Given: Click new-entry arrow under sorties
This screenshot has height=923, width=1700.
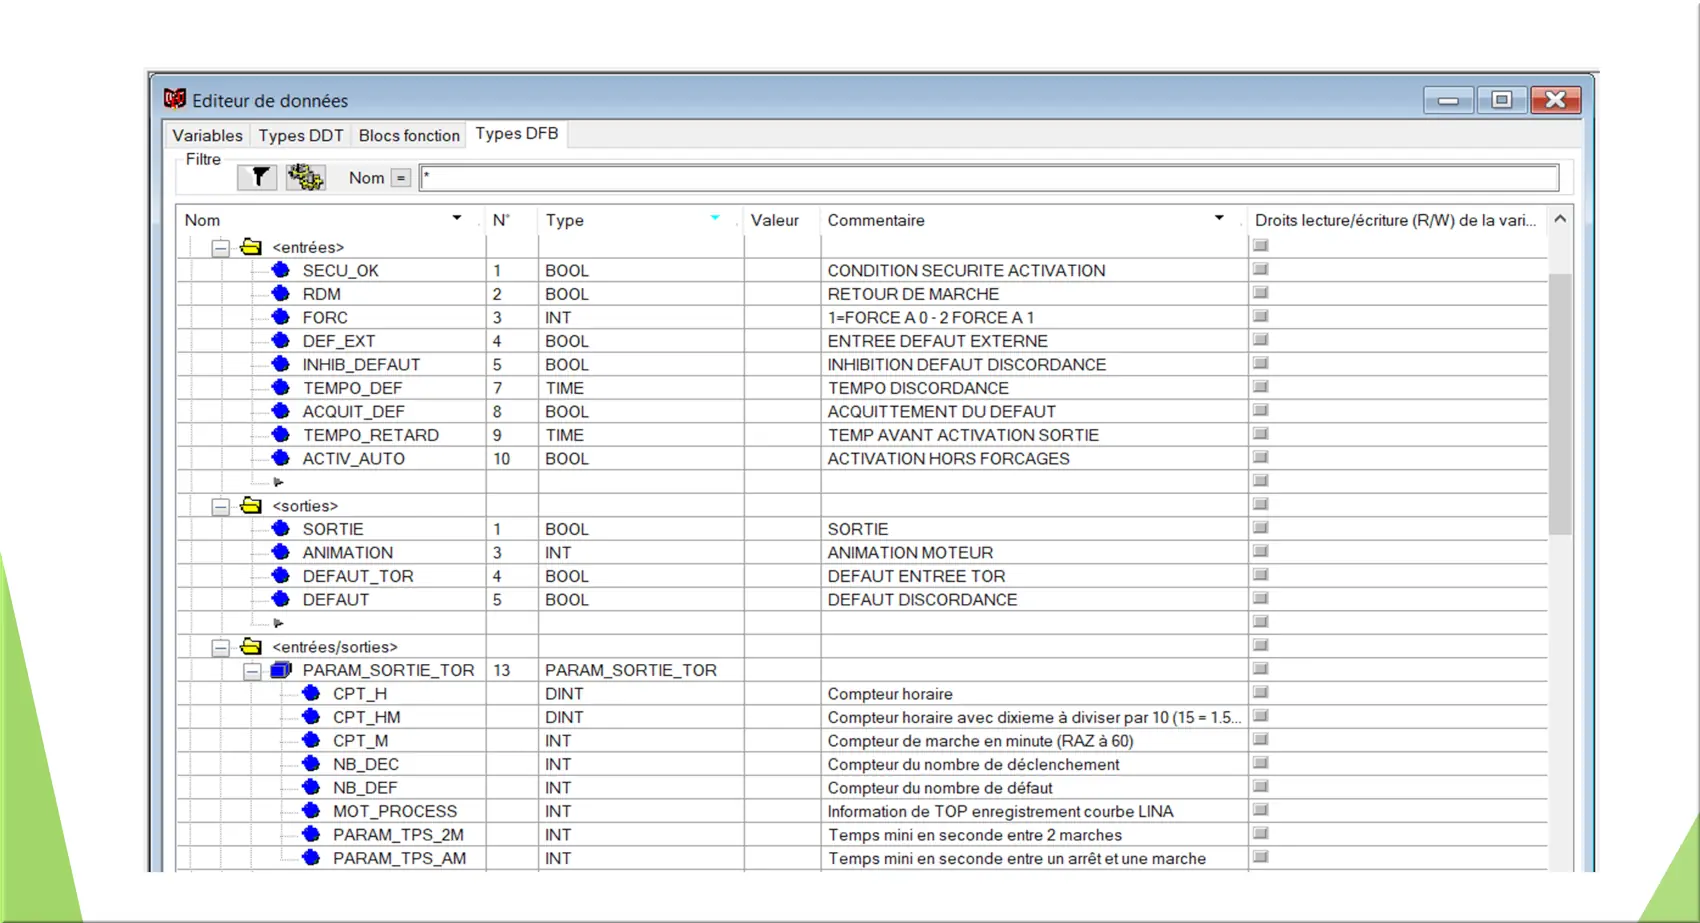Looking at the screenshot, I should [x=278, y=623].
